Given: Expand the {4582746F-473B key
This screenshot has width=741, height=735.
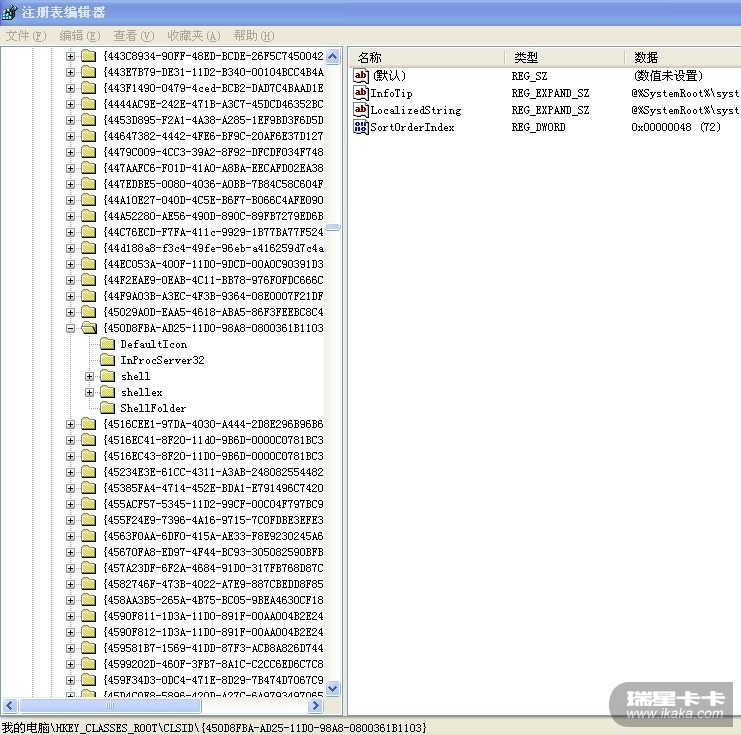Looking at the screenshot, I should [x=70, y=584].
